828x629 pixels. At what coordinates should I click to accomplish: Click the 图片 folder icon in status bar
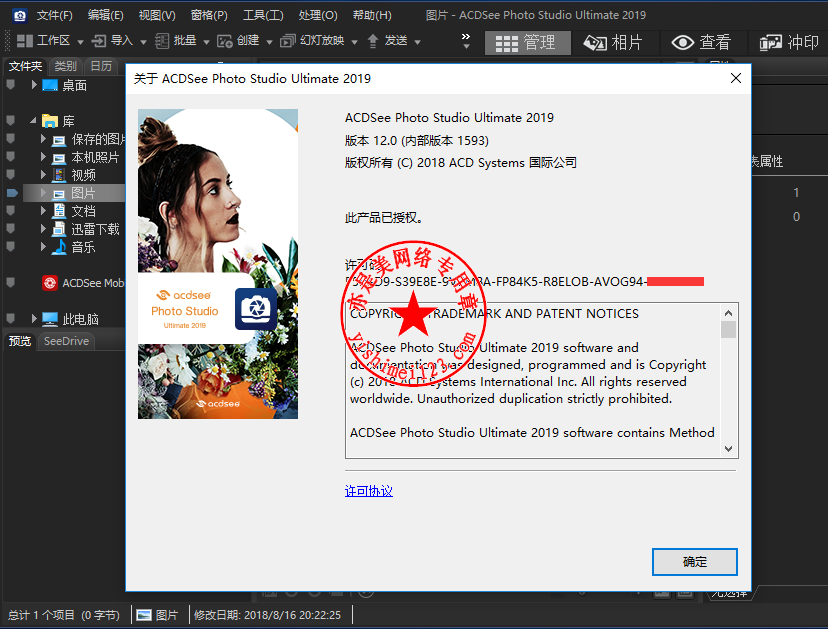pyautogui.click(x=144, y=615)
